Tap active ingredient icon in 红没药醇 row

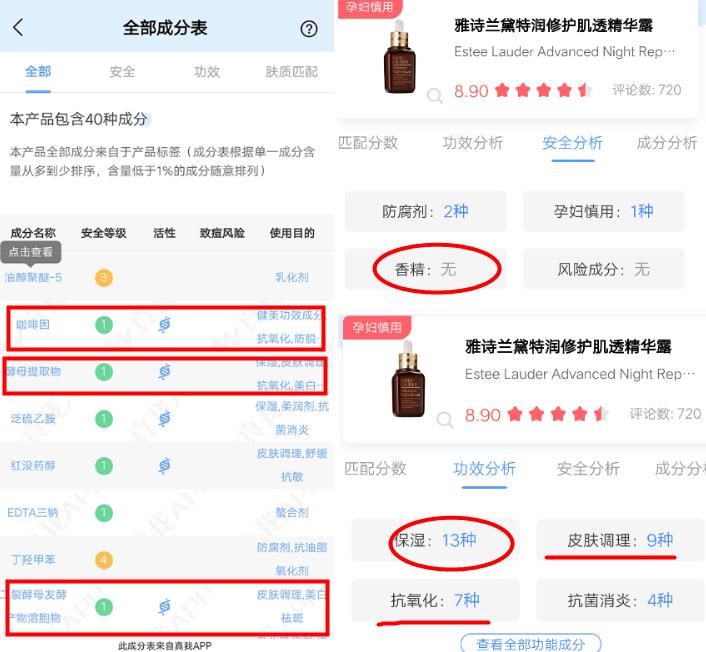(165, 466)
